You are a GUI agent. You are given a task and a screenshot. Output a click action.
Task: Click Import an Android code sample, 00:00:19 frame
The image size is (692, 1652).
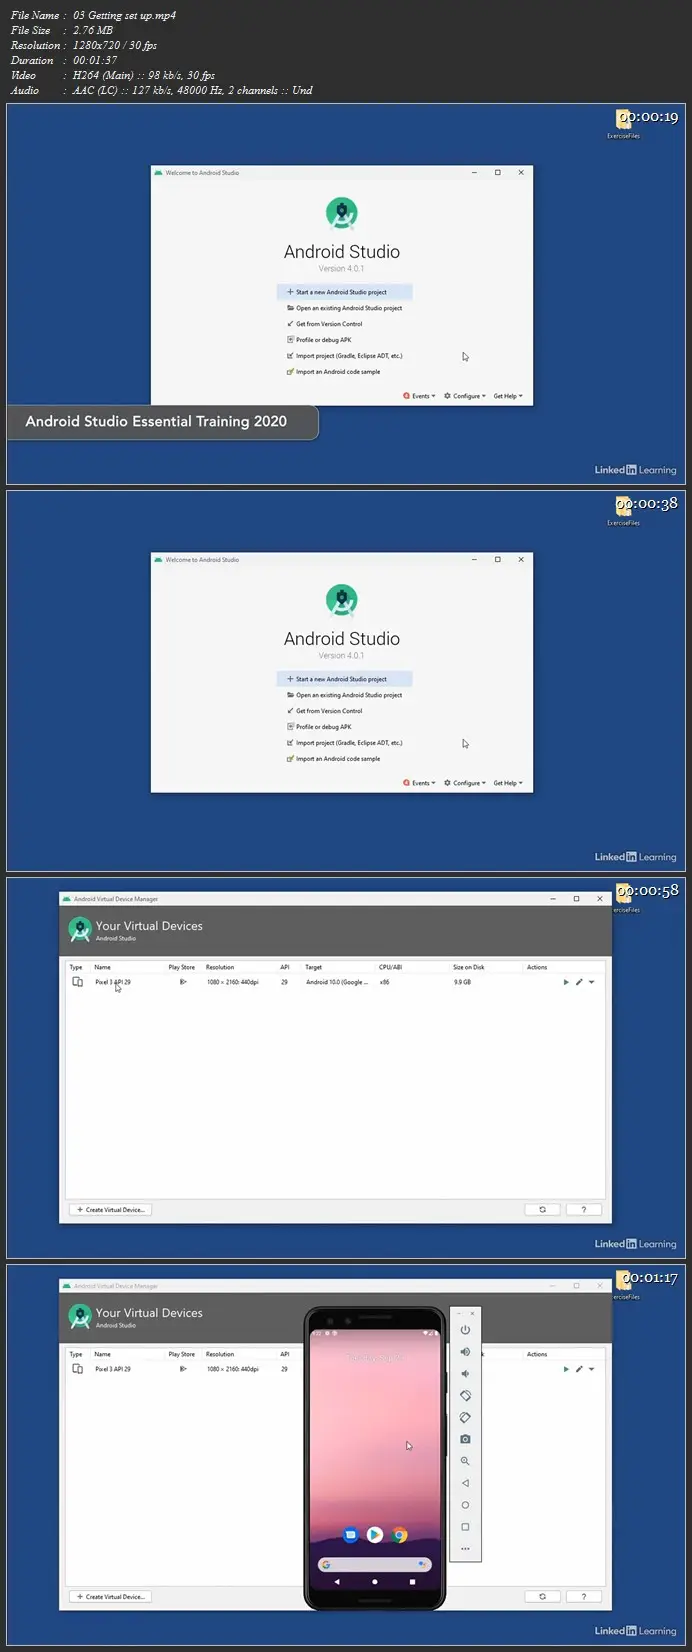coord(334,372)
